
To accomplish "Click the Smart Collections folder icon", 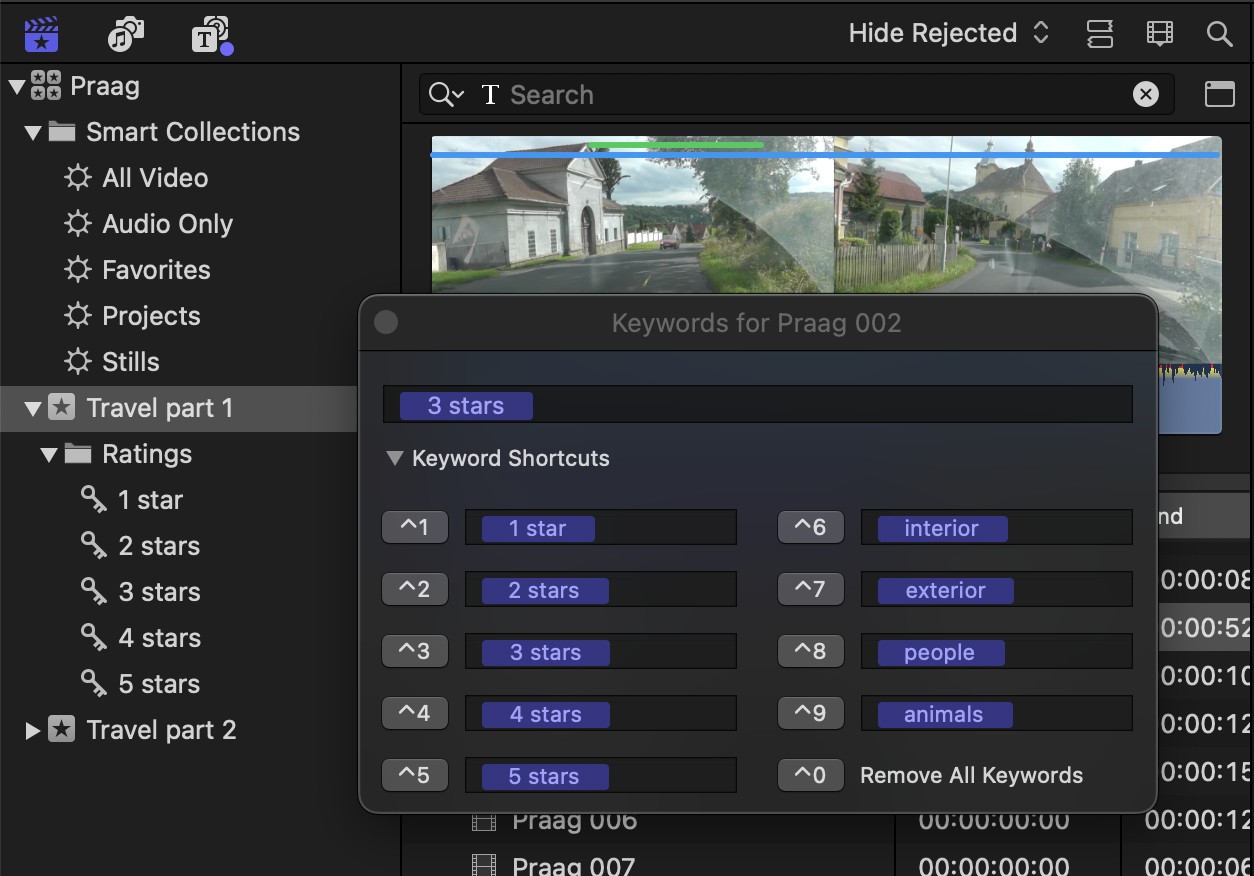I will pyautogui.click(x=62, y=132).
